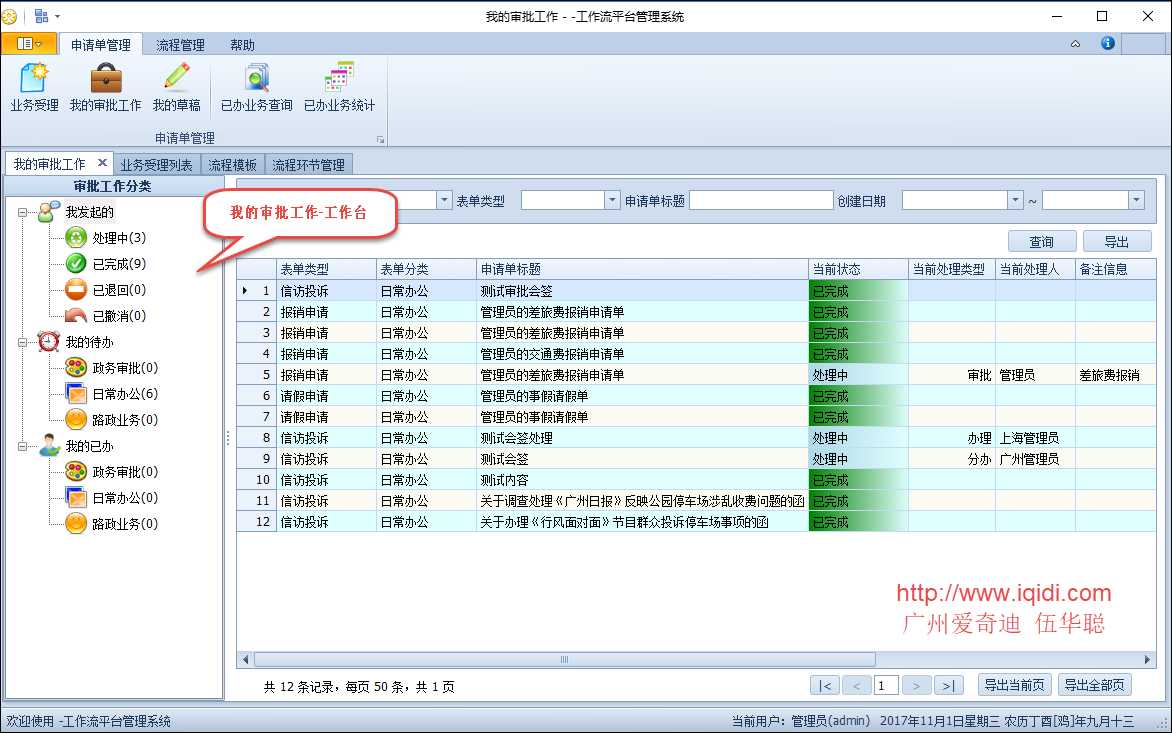Sort by 当前状态 column header
Image resolution: width=1172 pixels, height=733 pixels.
[858, 269]
